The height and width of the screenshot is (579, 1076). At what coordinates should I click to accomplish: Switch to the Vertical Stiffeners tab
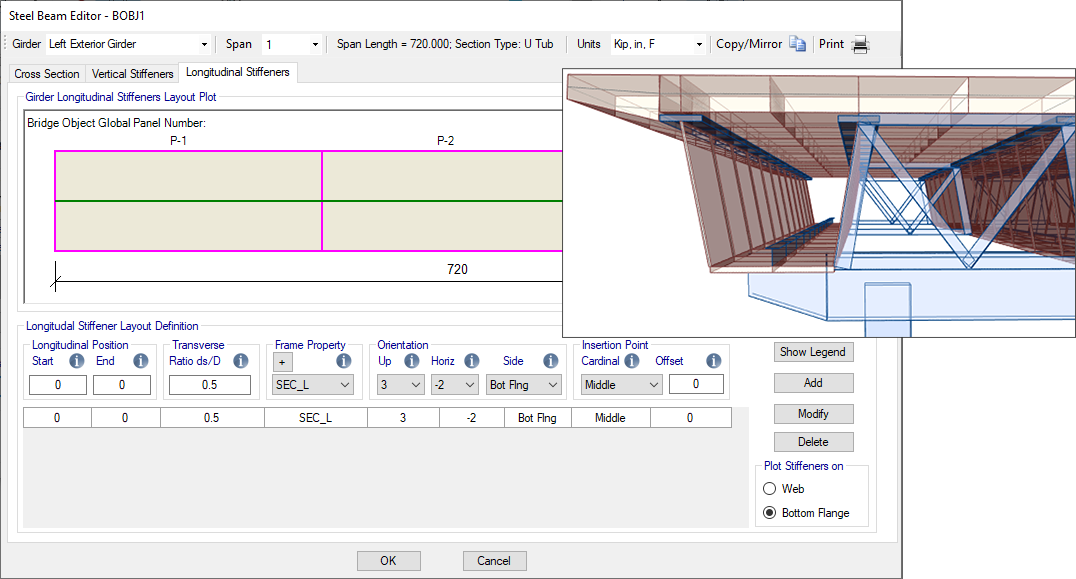(132, 73)
